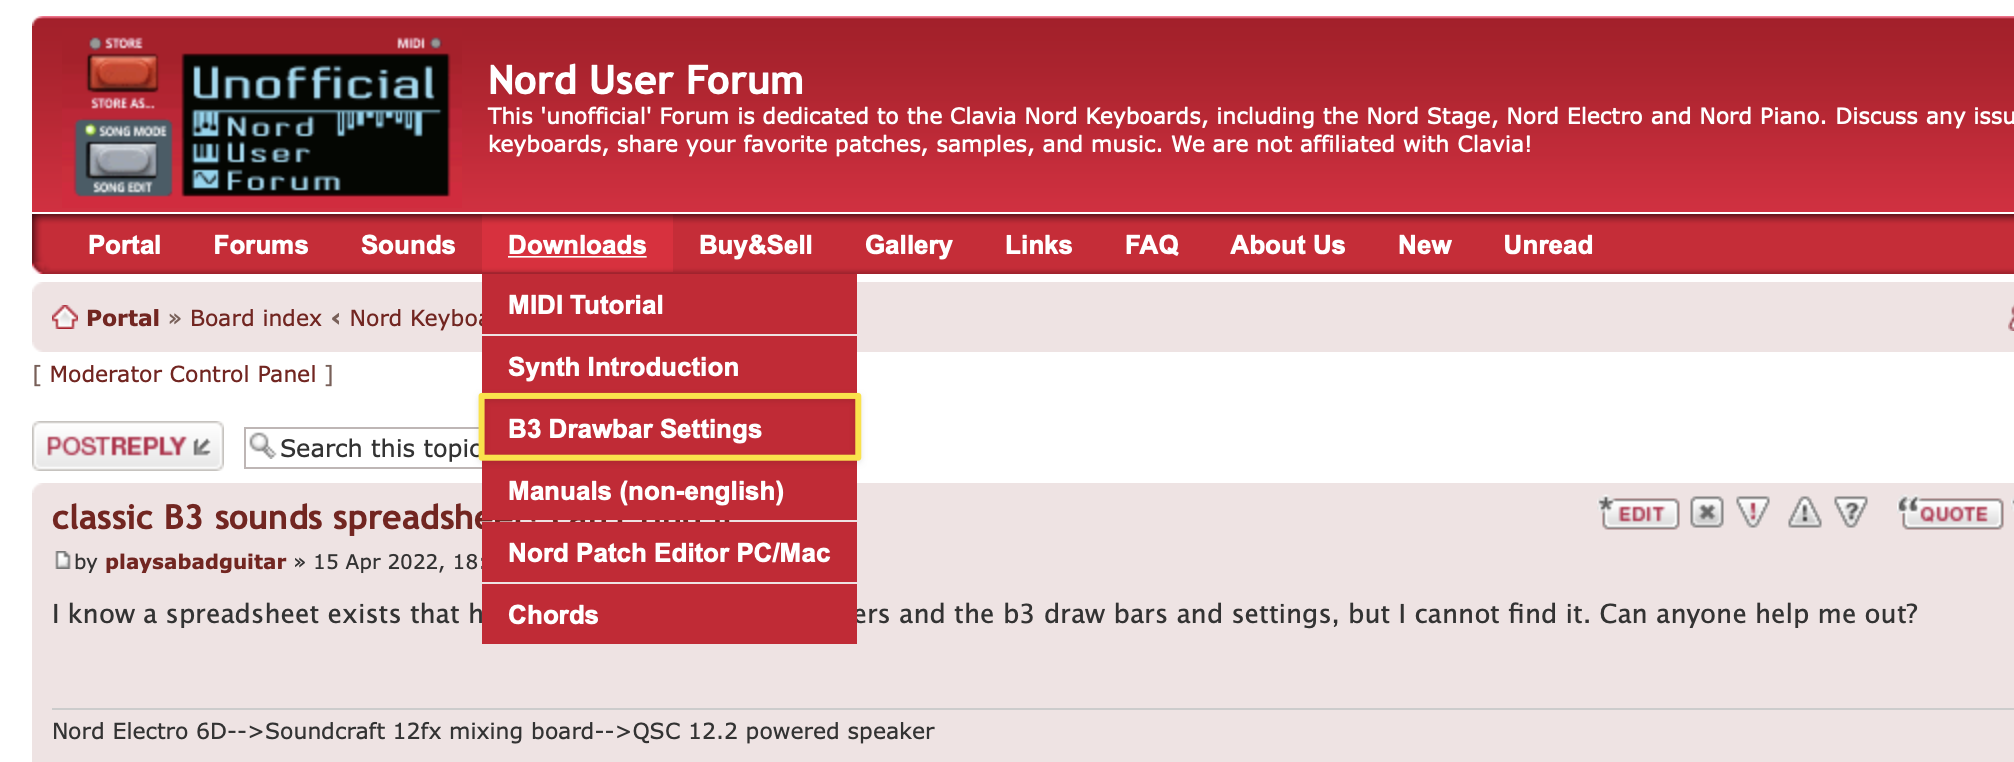Choose Nord Patch Editor PC/Mac
2014x762 pixels.
pos(669,553)
